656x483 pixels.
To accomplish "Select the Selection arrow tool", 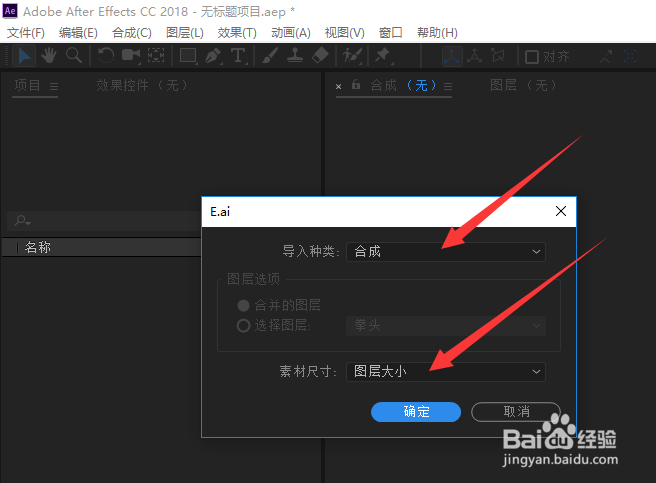I will [x=24, y=56].
